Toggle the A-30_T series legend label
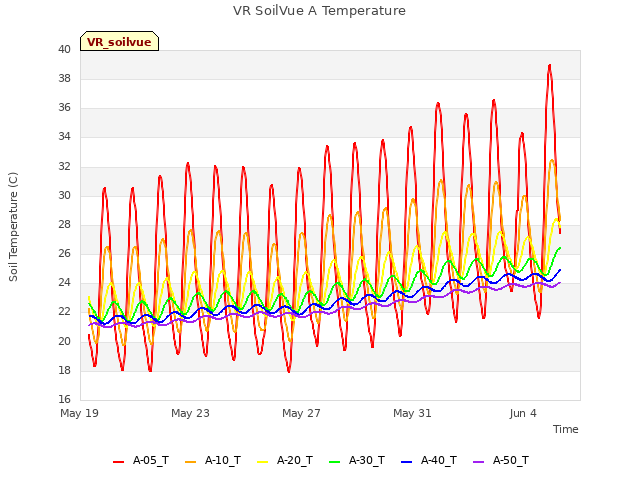The width and height of the screenshot is (640, 480). (x=367, y=461)
